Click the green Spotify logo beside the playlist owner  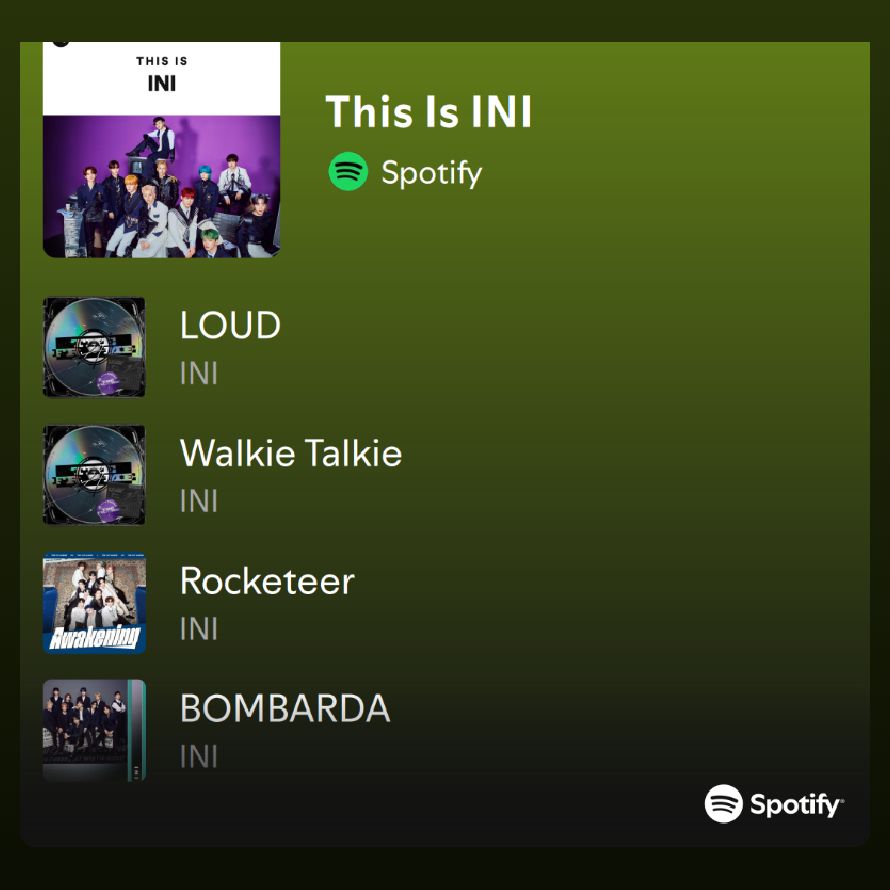pos(348,171)
